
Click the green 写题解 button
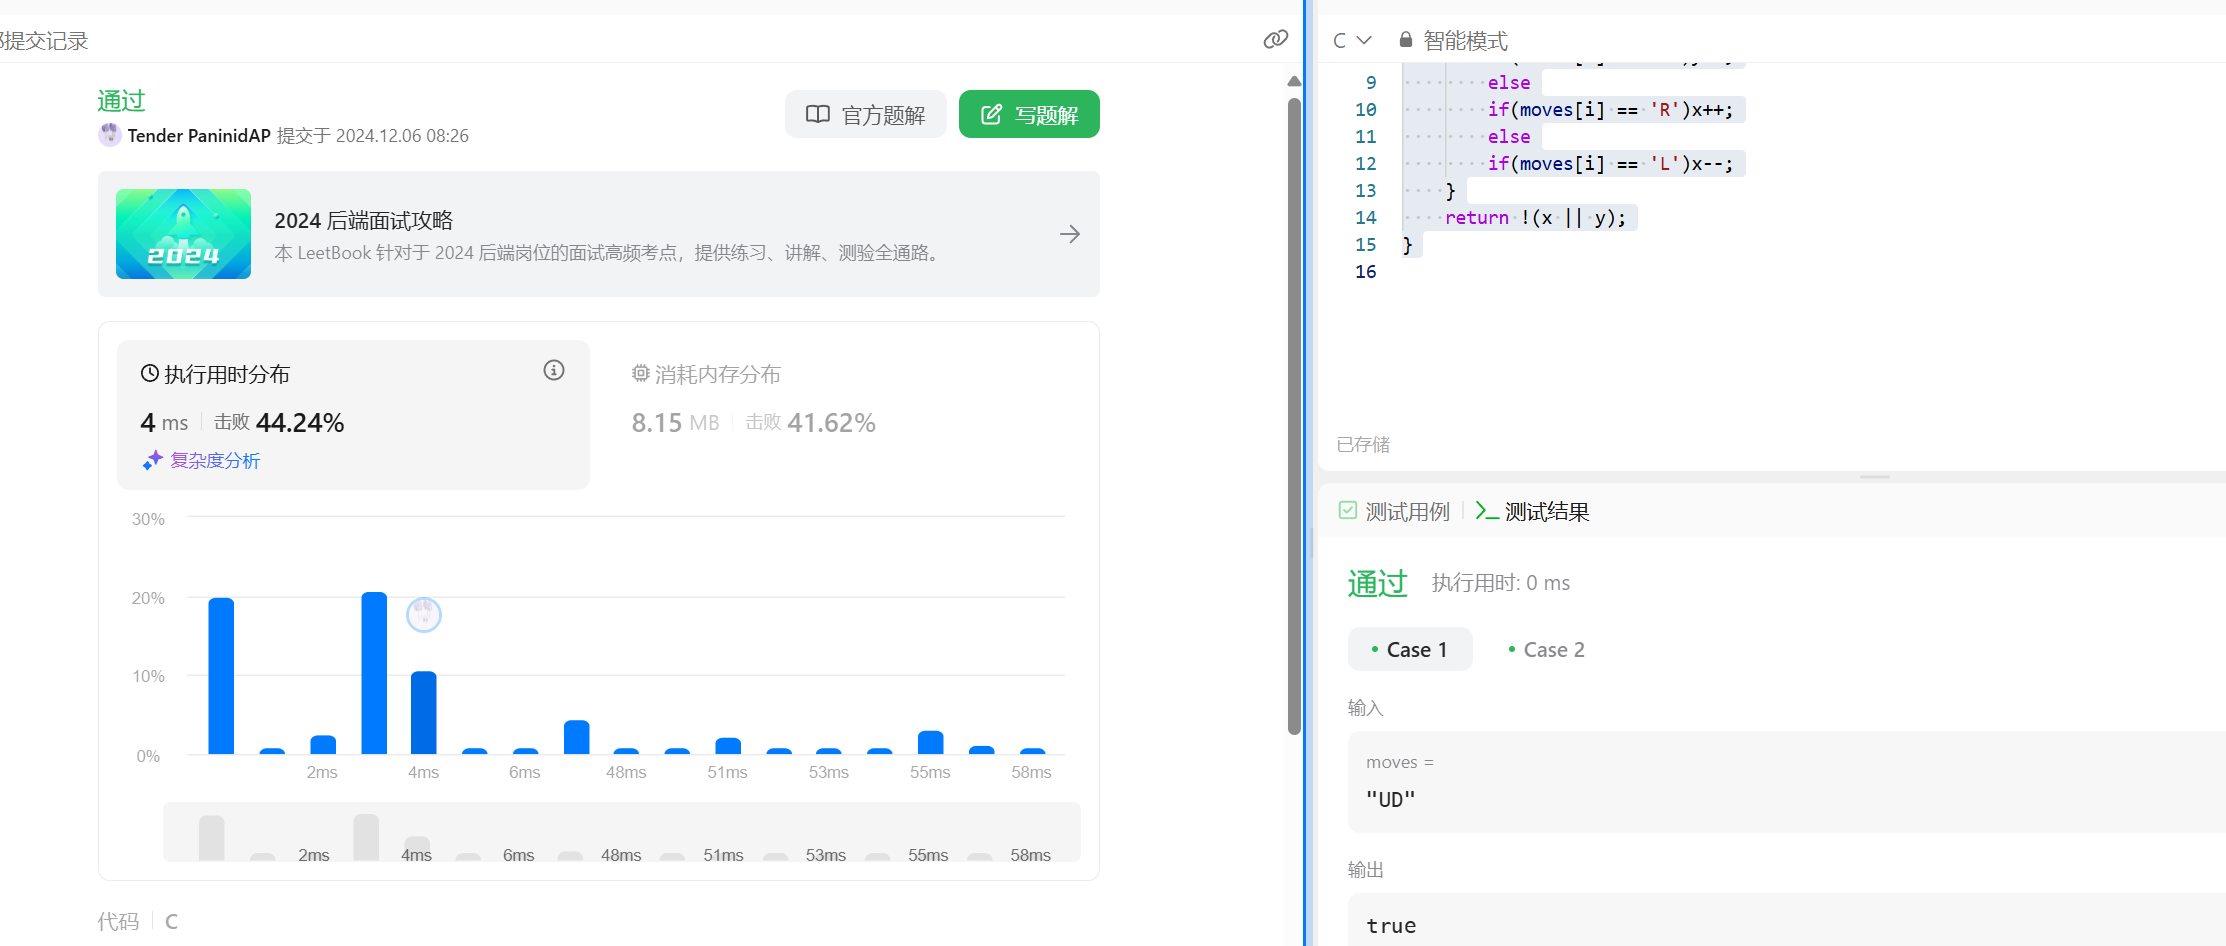[x=1029, y=115]
